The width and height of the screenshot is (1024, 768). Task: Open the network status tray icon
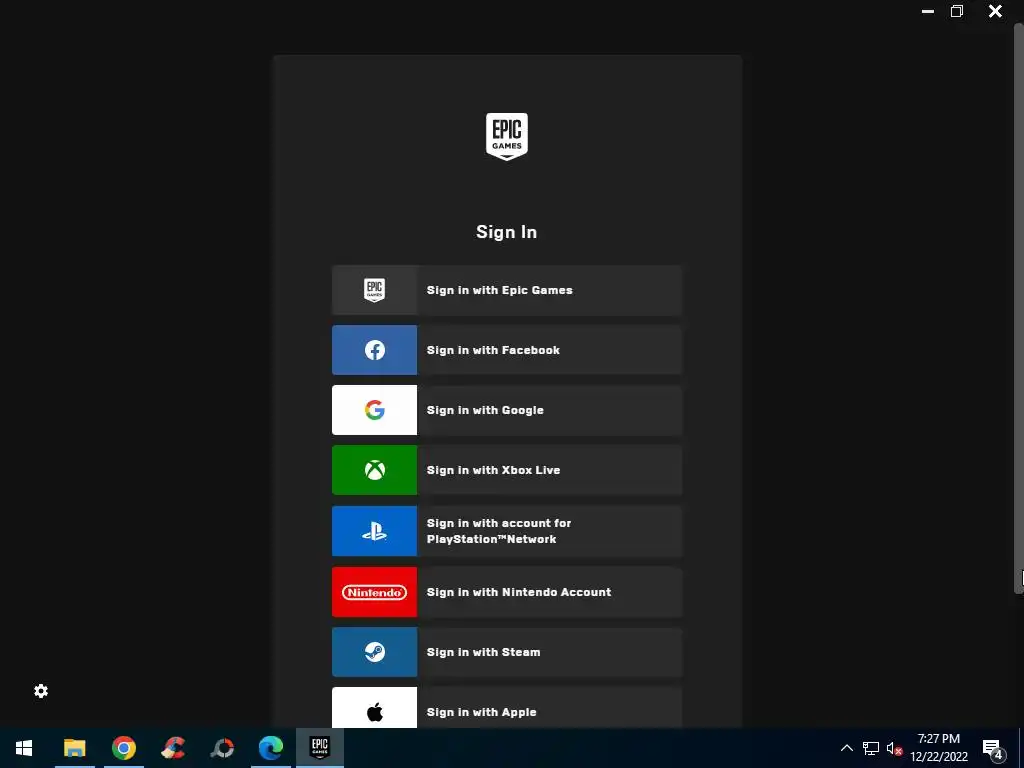pyautogui.click(x=871, y=748)
